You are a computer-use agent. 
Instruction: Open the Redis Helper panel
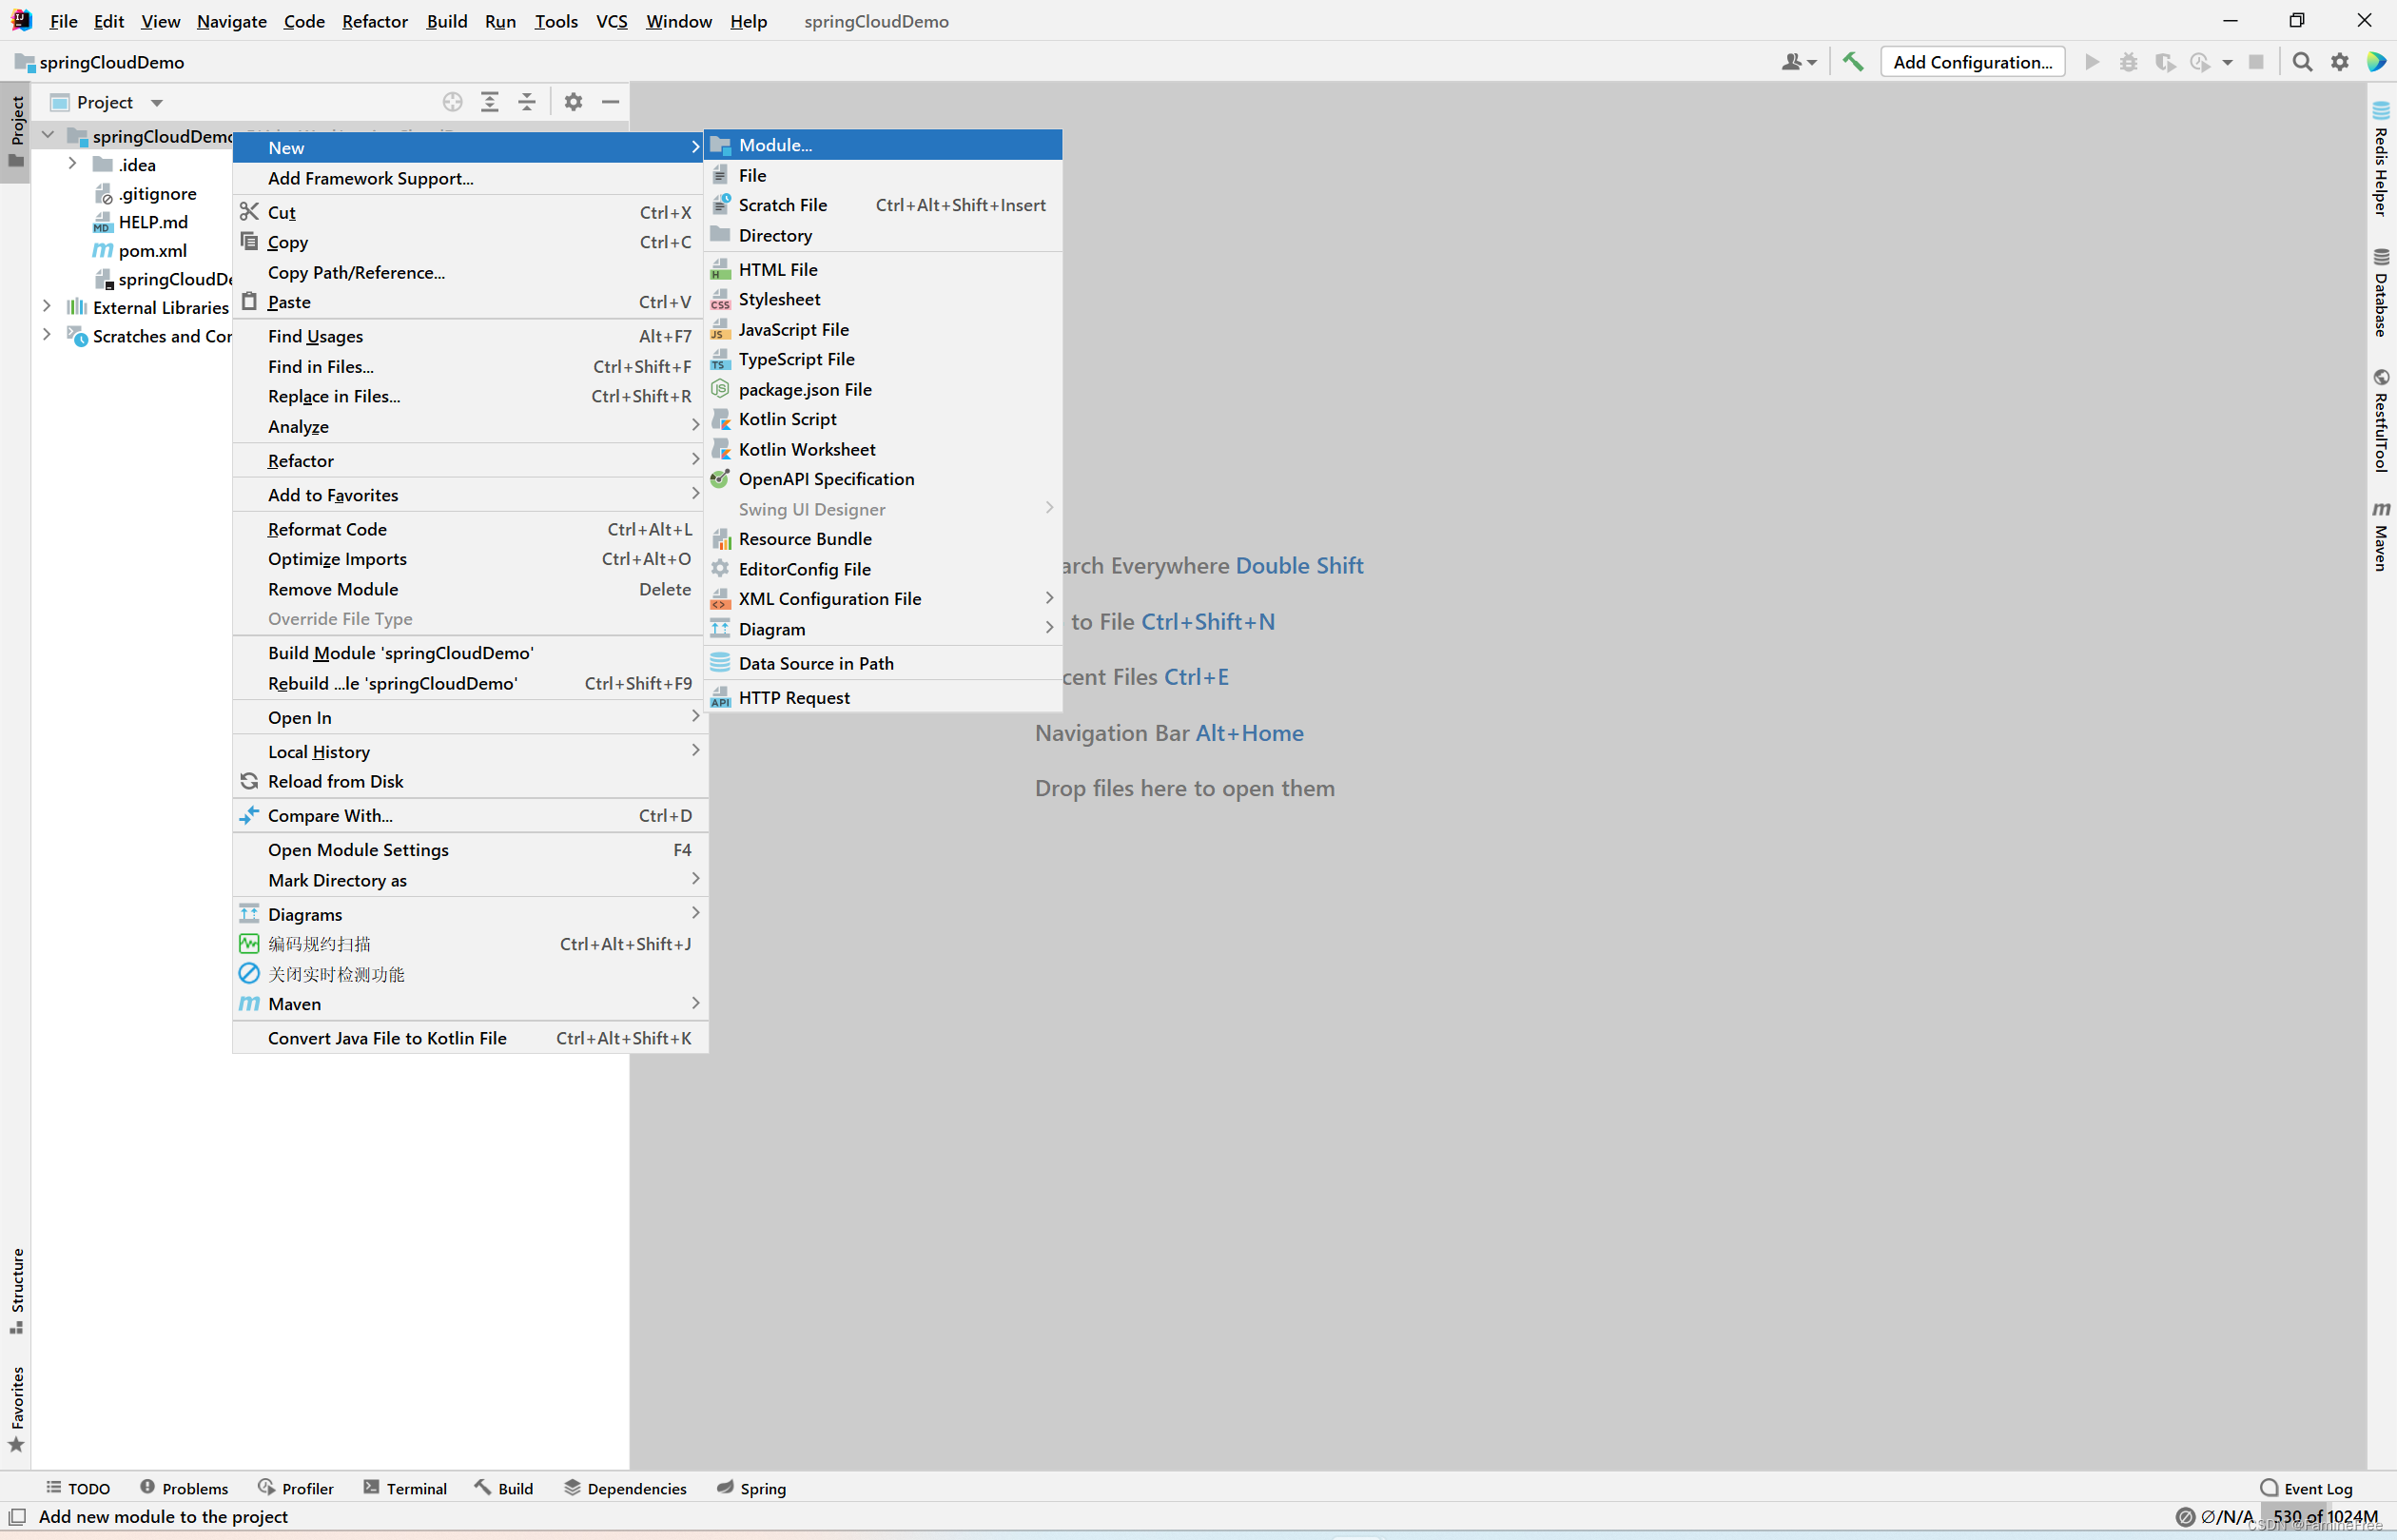coord(2380,170)
